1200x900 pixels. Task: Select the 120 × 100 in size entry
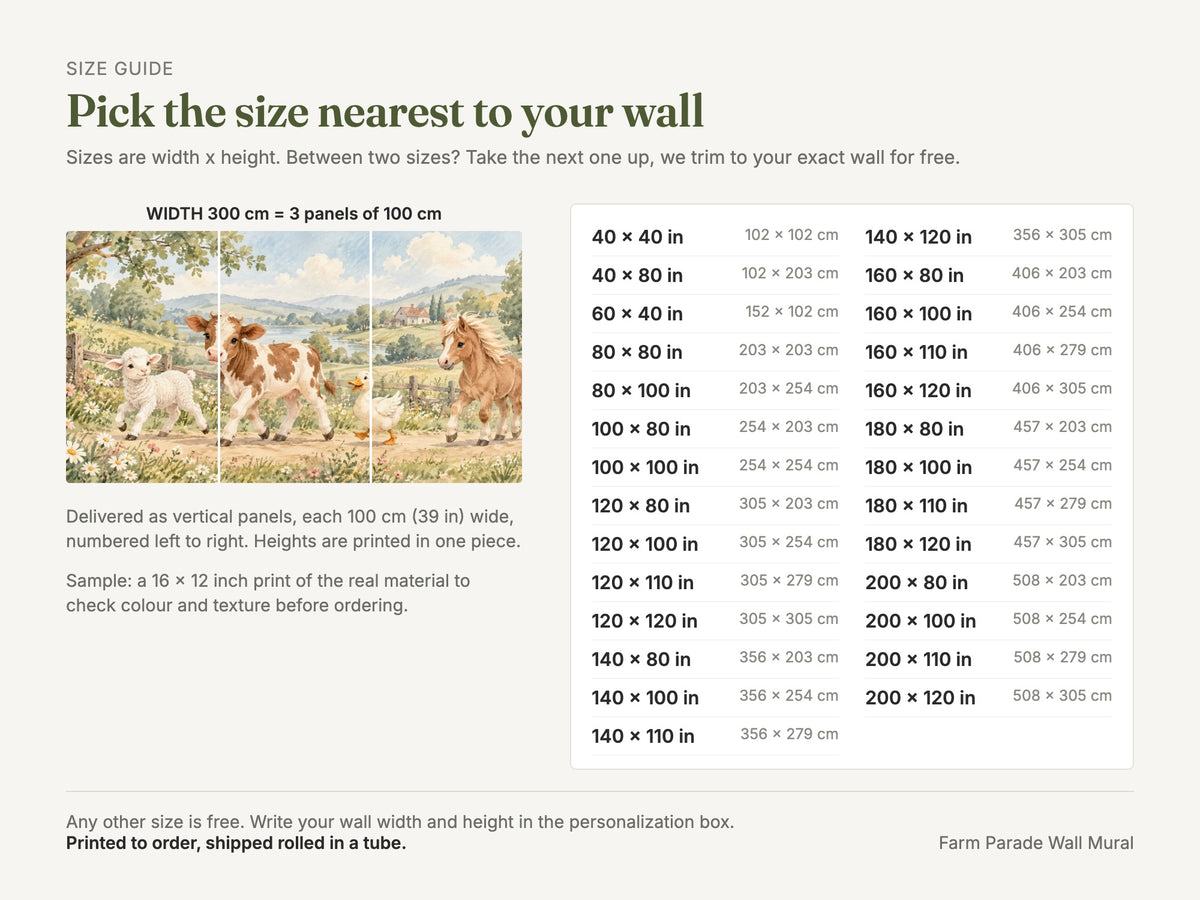pyautogui.click(x=715, y=543)
